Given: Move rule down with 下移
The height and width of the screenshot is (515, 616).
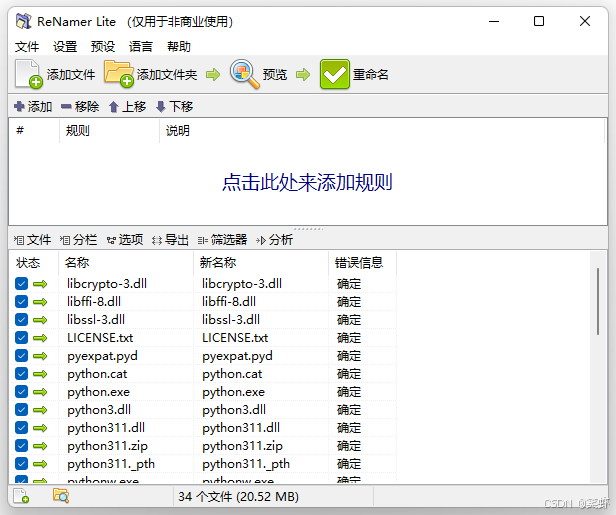Looking at the screenshot, I should click(174, 106).
